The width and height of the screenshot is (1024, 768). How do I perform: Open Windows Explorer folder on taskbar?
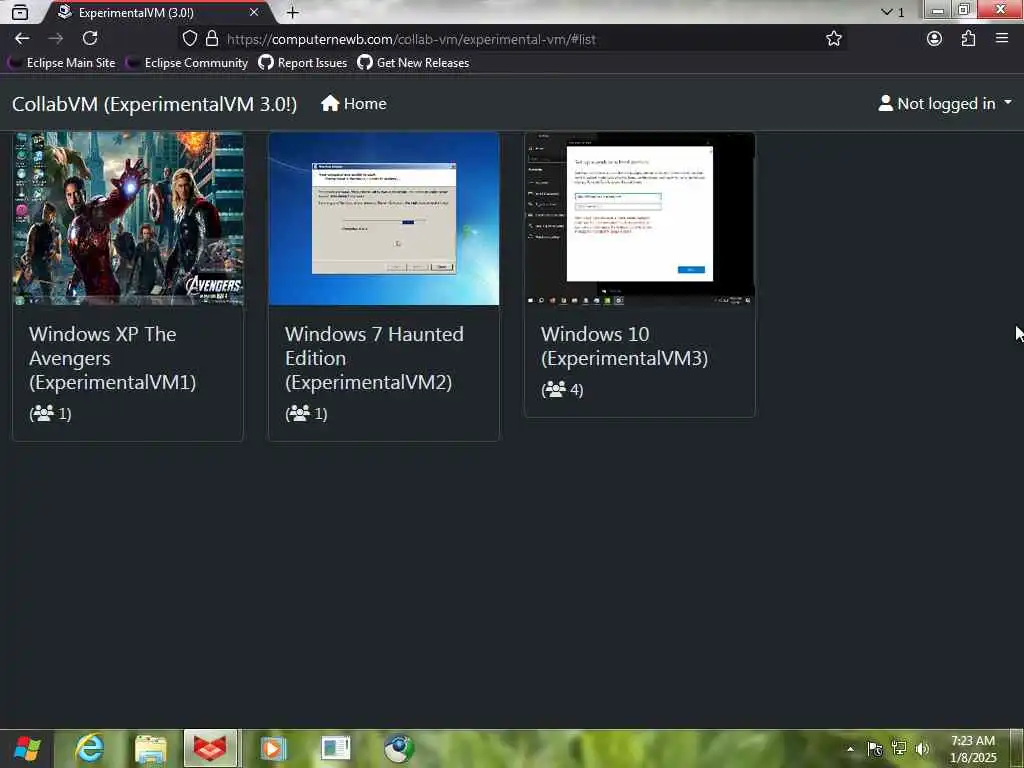[x=151, y=749]
